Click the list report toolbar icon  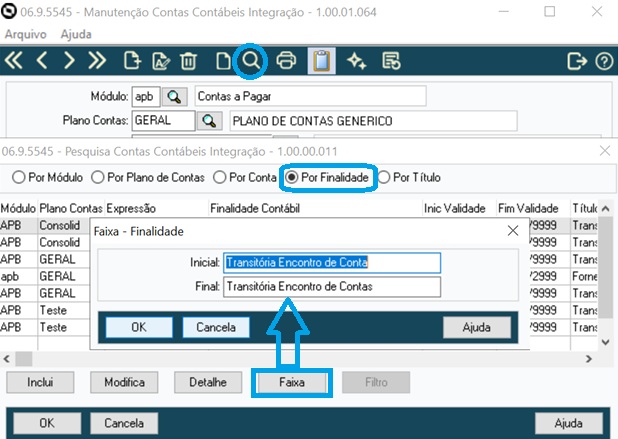point(391,61)
